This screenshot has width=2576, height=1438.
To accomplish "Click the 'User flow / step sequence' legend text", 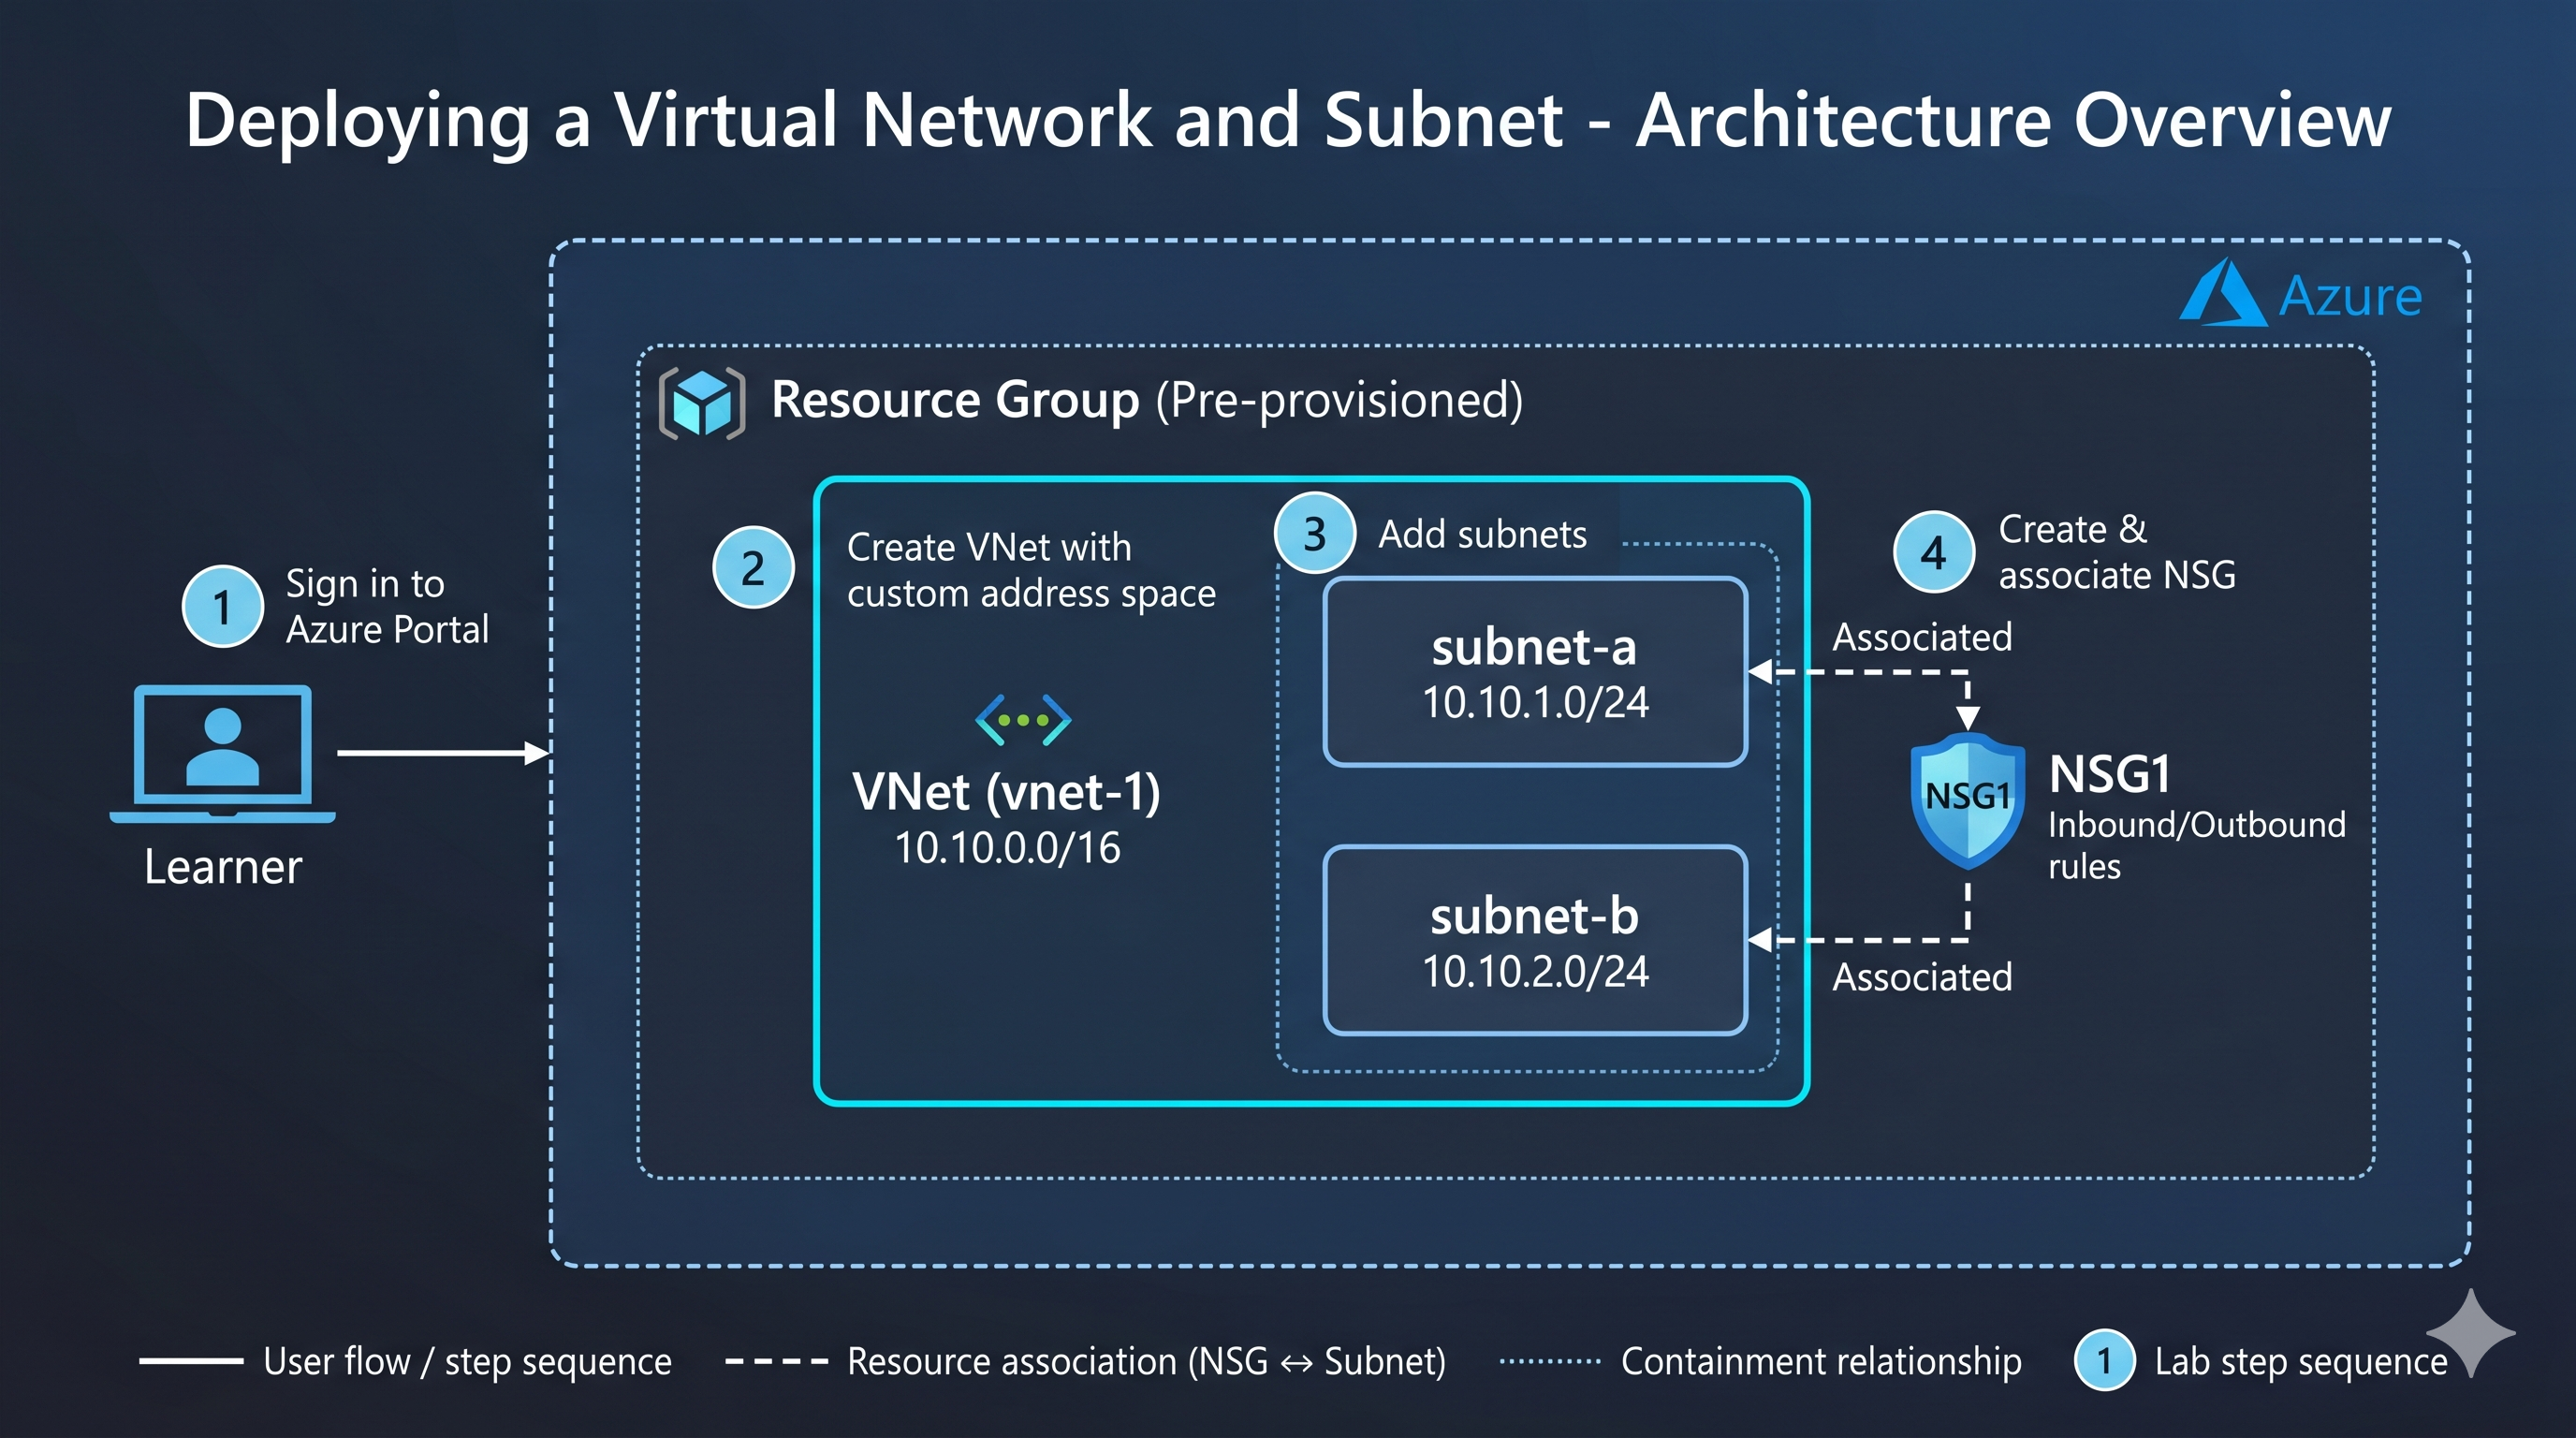I will [467, 1362].
